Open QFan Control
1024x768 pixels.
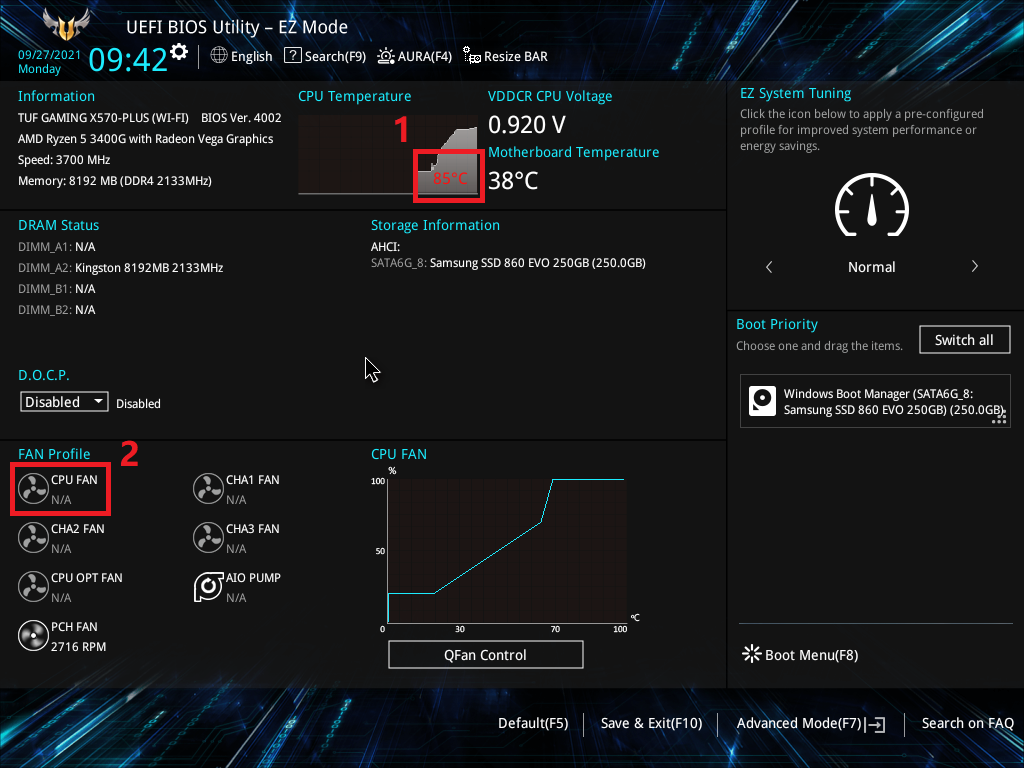click(x=485, y=654)
